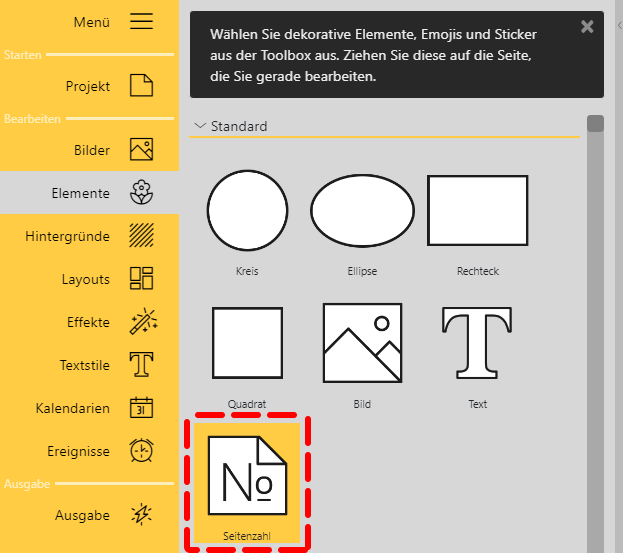623x553 pixels.
Task: Select the Elemente sidebar label
Action: [x=81, y=193]
